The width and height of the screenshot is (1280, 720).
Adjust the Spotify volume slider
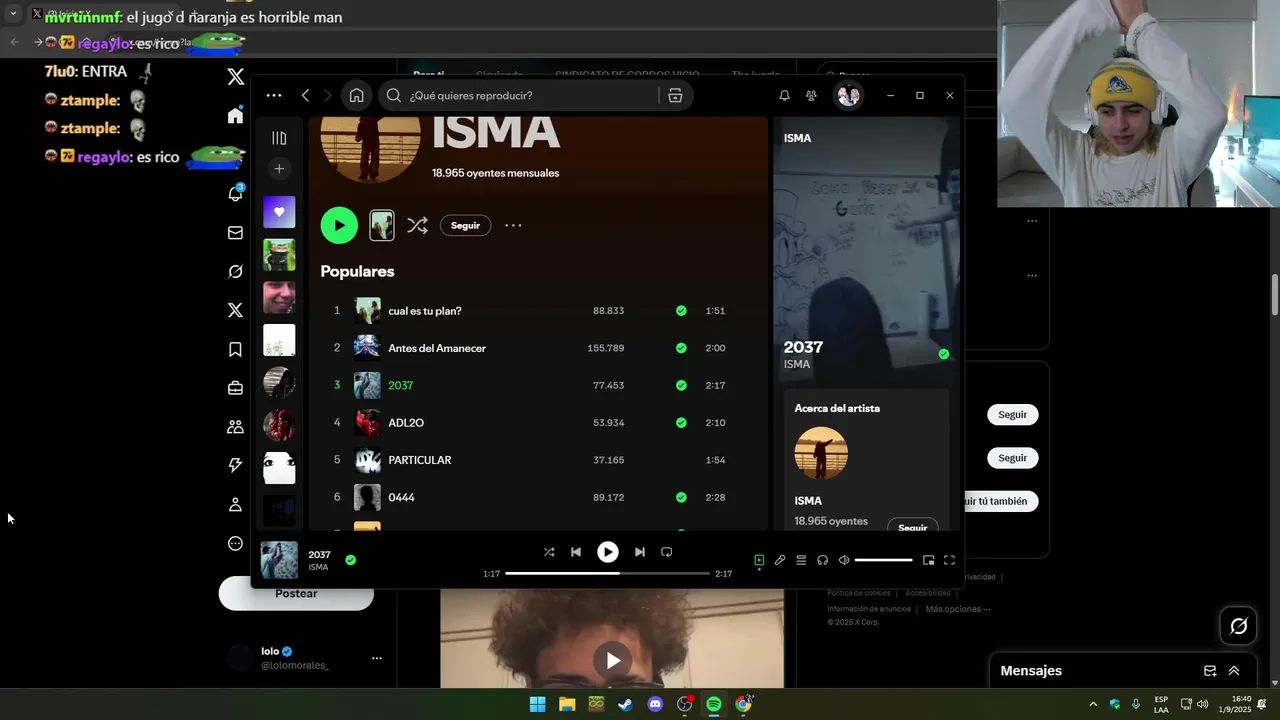coord(884,560)
